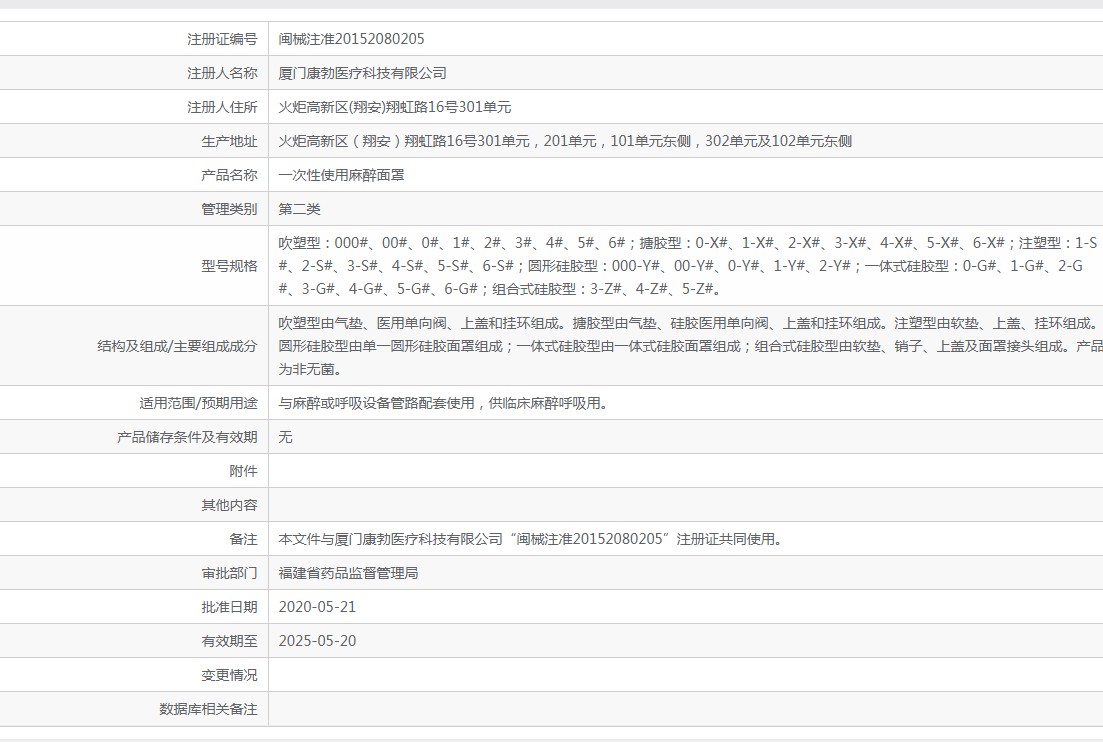Click the 结构及组成/主要组成成分 label
Screen dimensions: 1103x742
(x=177, y=347)
